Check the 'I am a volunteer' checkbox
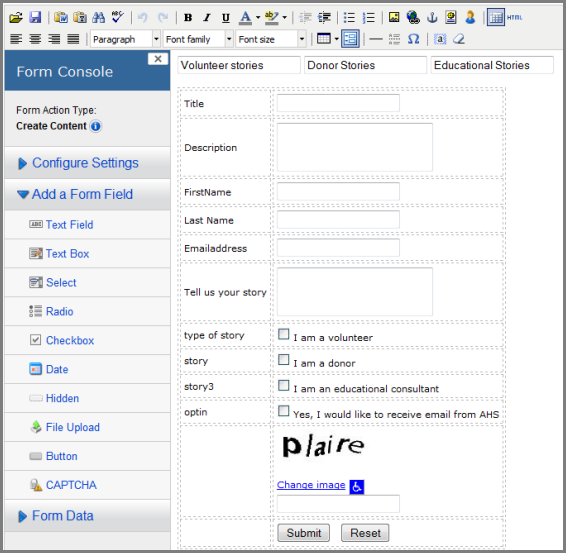 [283, 334]
